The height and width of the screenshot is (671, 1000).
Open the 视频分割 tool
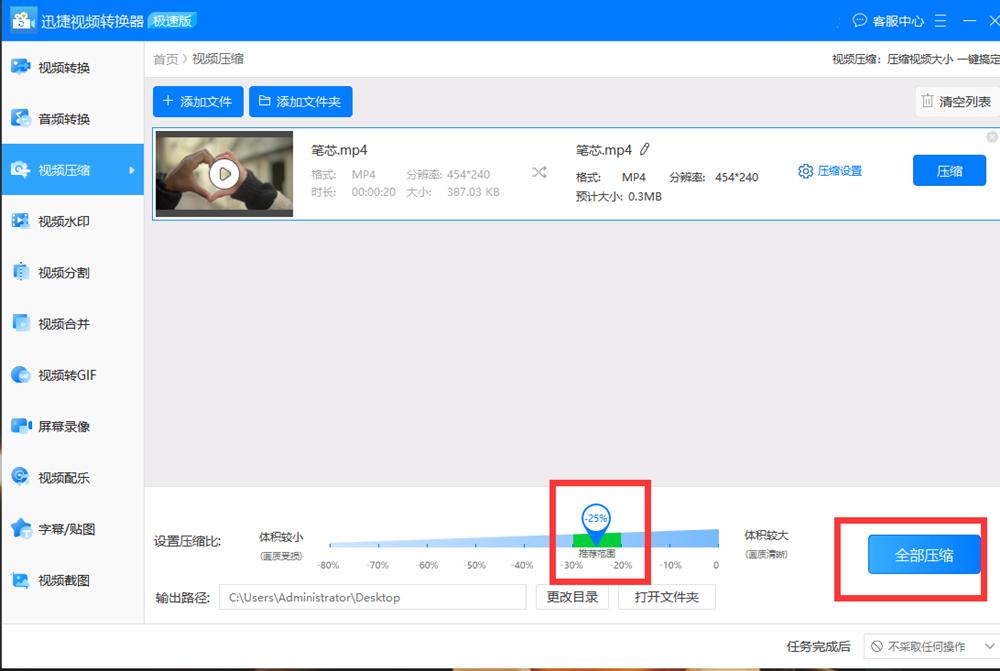coord(60,273)
